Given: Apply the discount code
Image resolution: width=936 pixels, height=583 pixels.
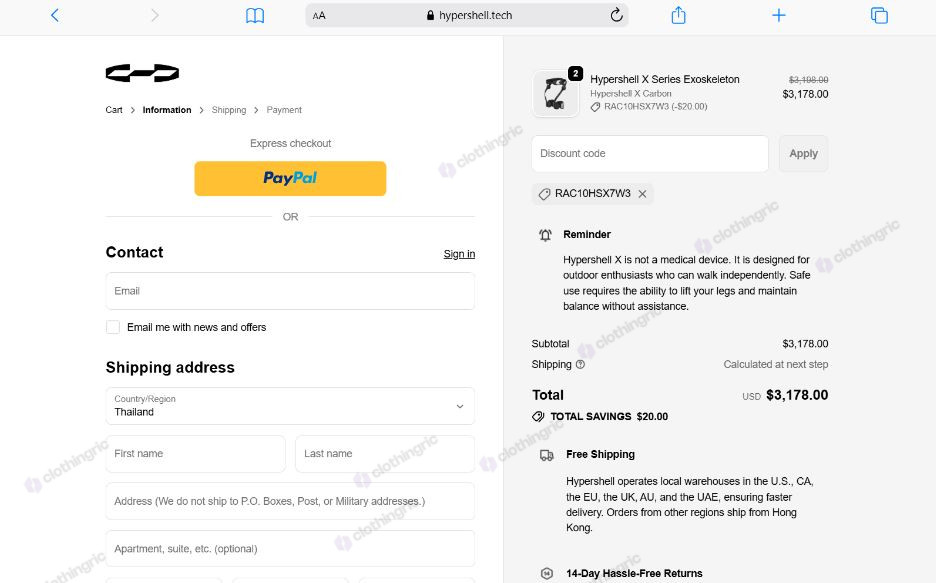Looking at the screenshot, I should [803, 153].
